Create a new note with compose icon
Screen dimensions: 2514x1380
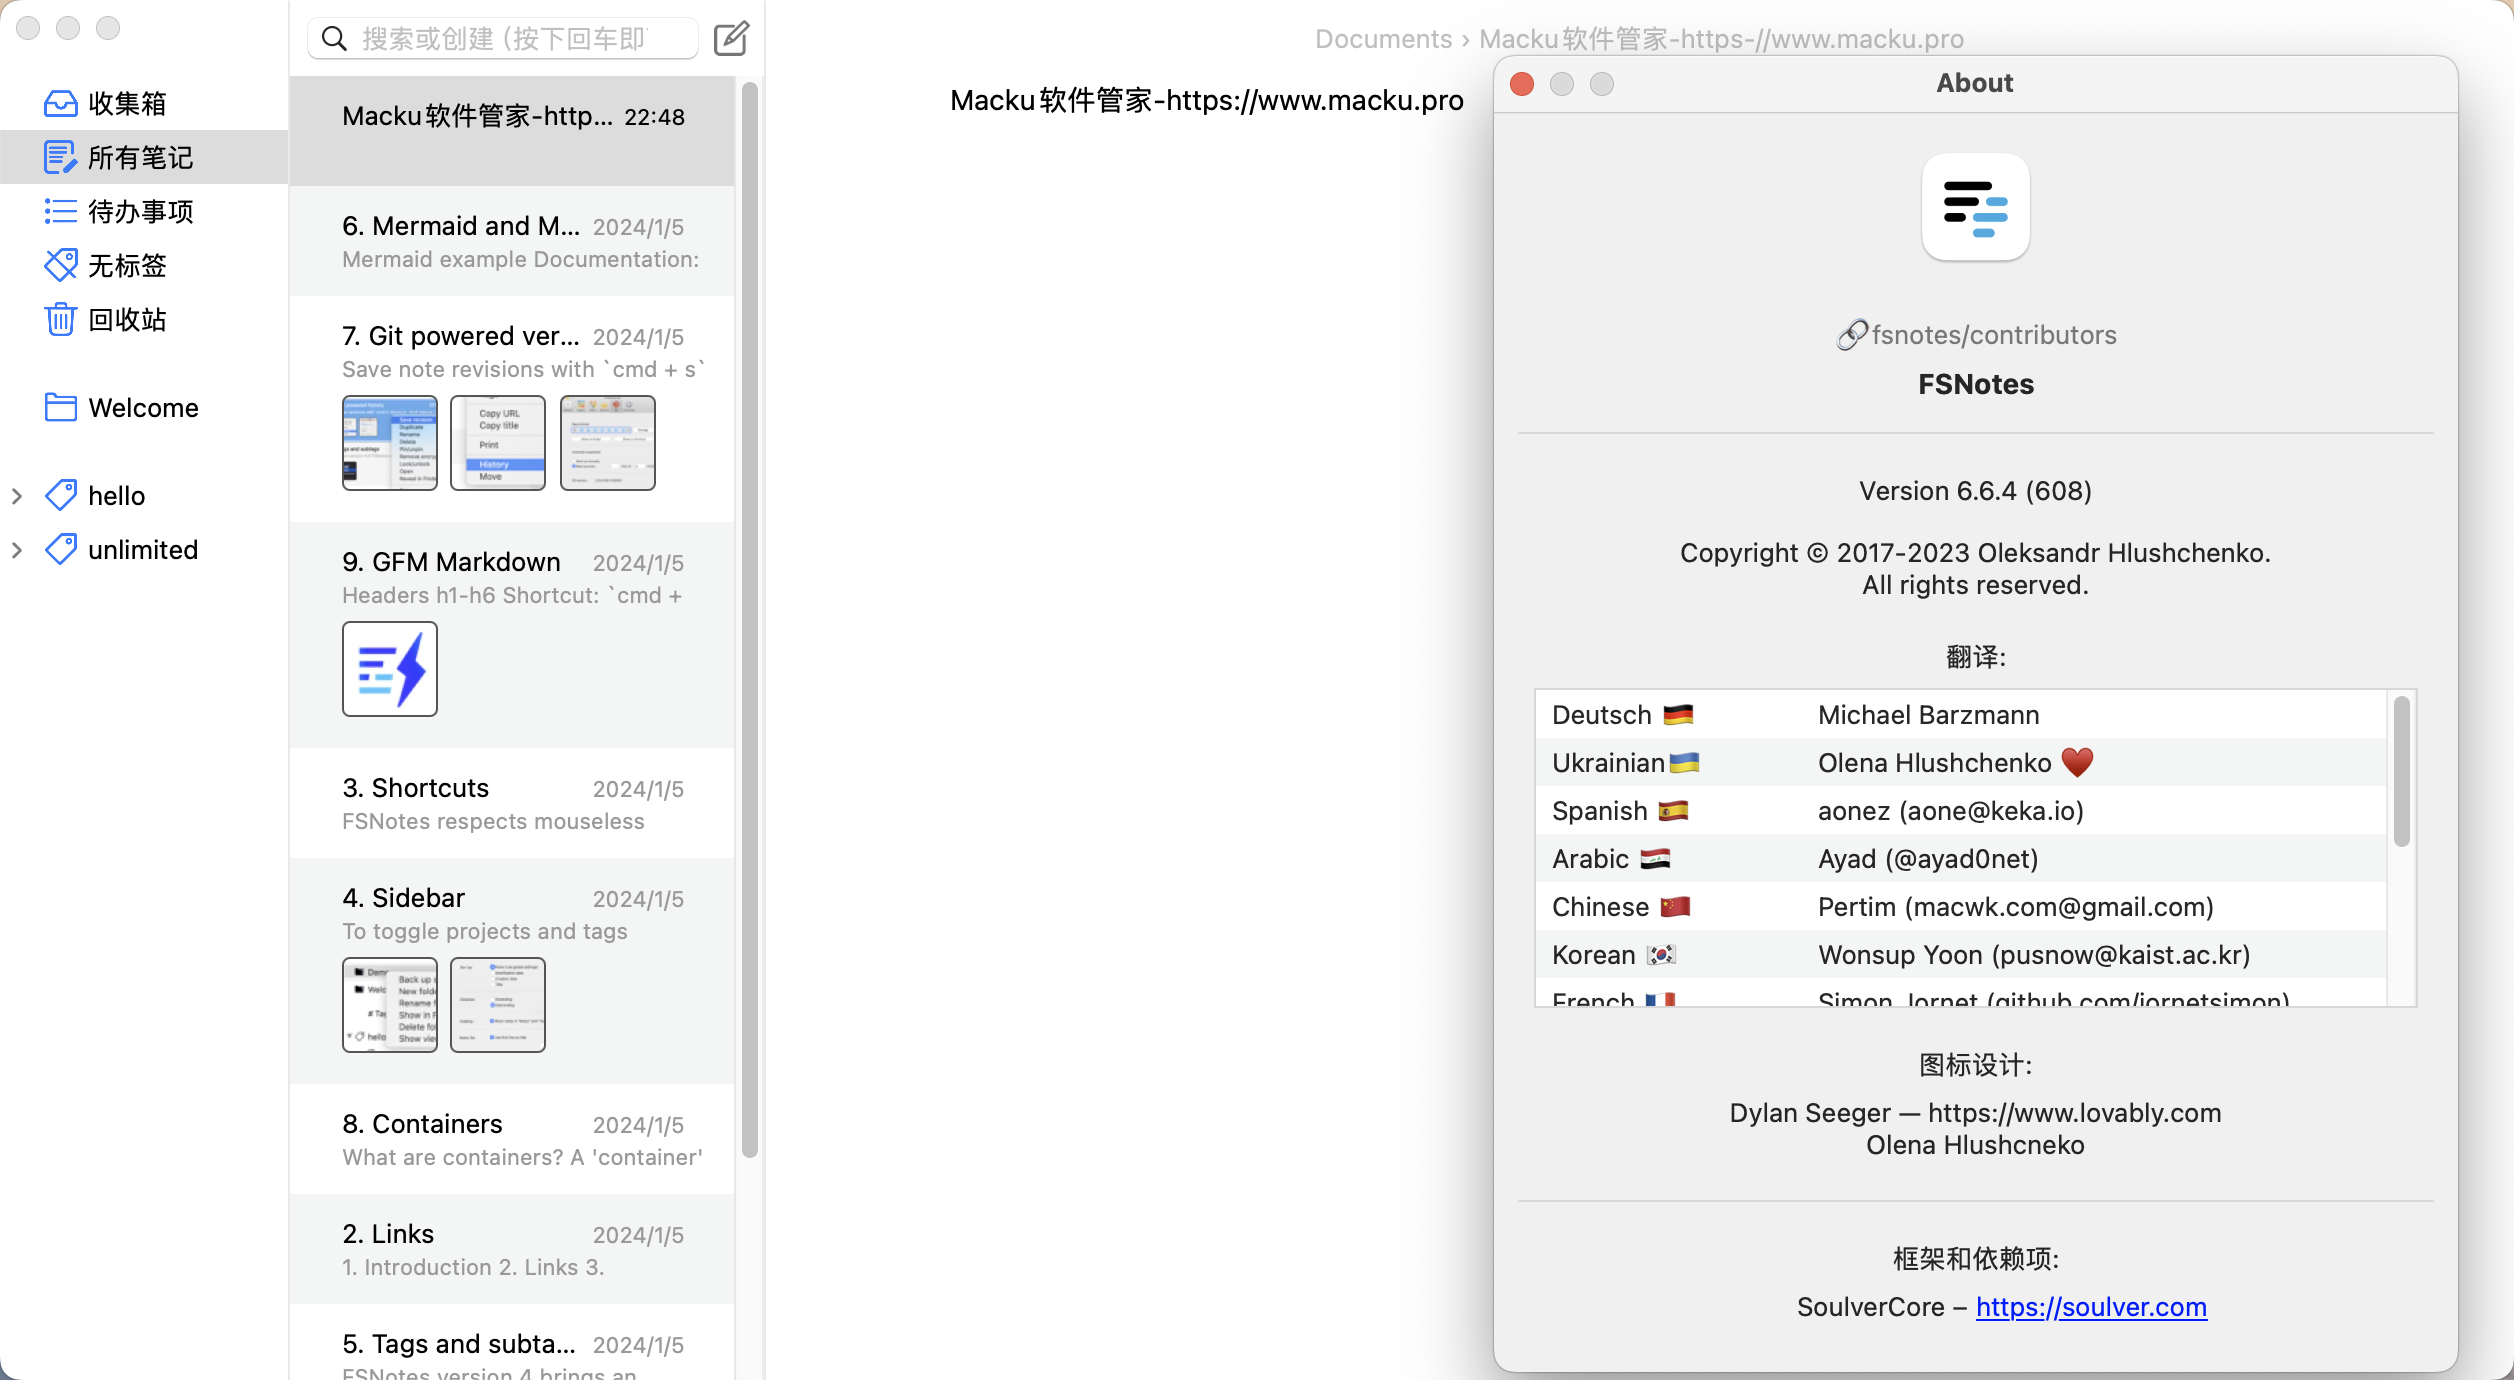[731, 38]
